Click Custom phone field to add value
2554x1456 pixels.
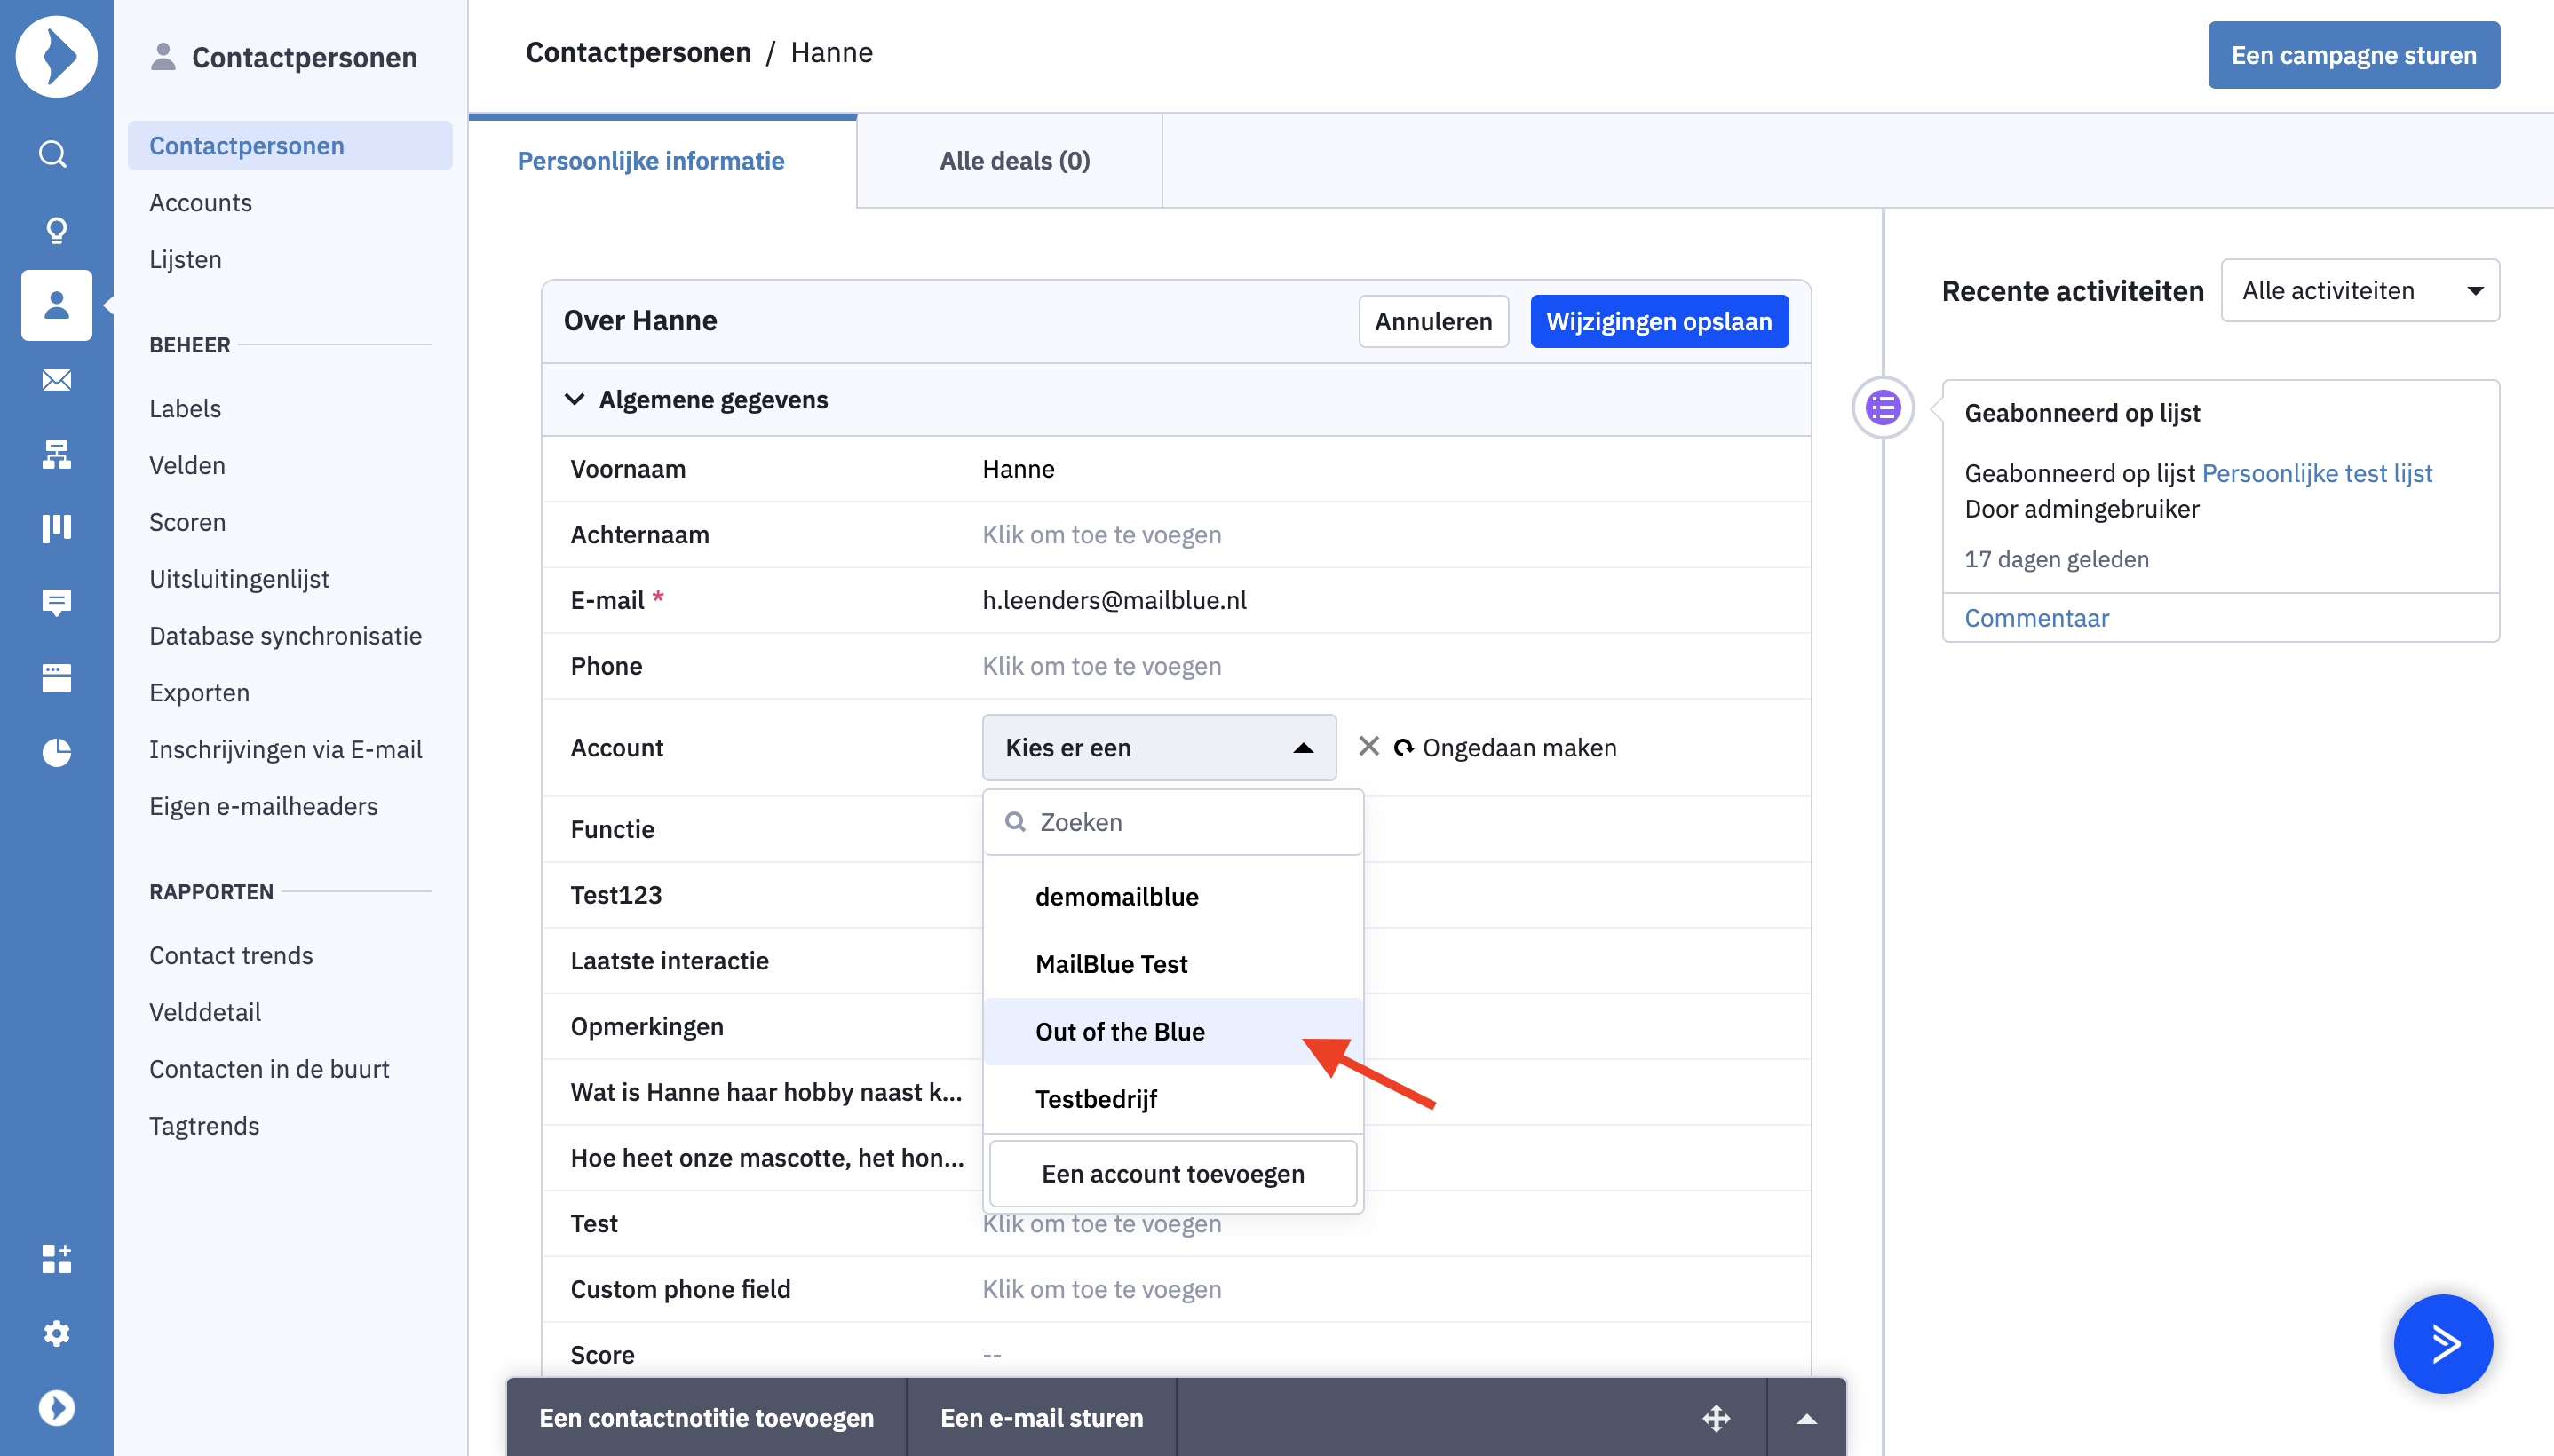click(1101, 1289)
